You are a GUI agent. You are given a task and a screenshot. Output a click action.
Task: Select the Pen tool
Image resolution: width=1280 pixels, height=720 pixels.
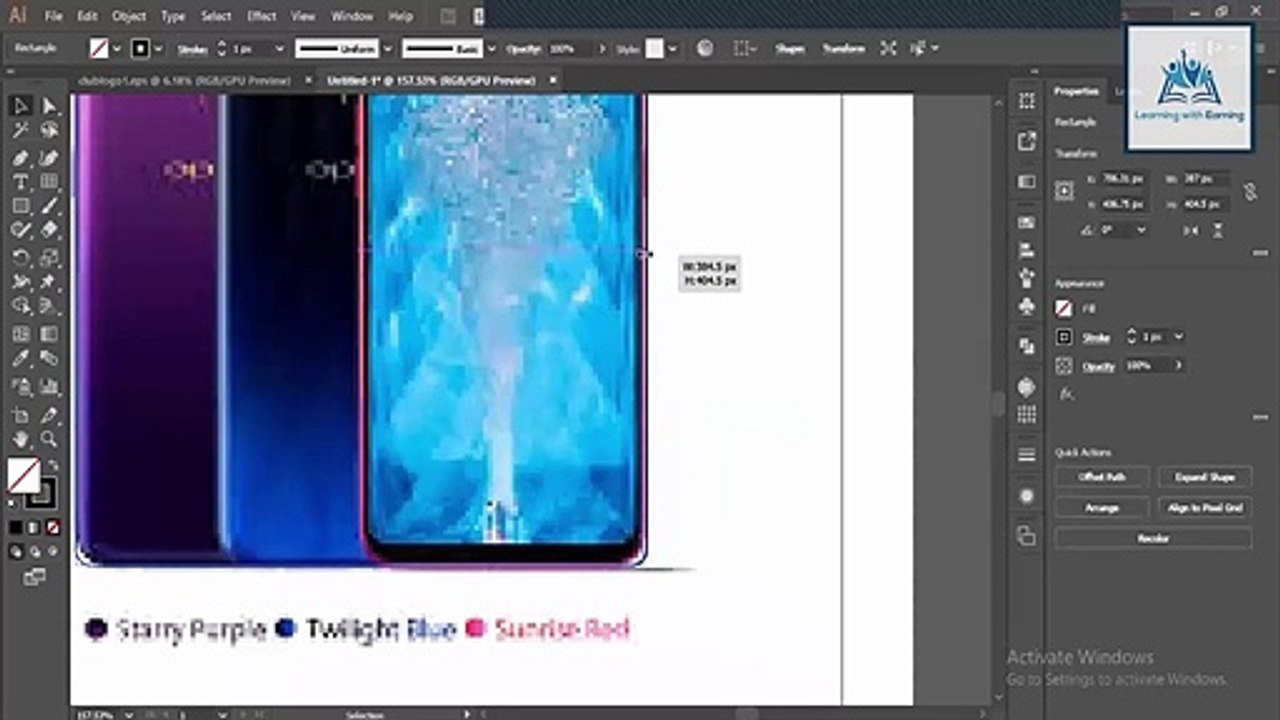21,157
